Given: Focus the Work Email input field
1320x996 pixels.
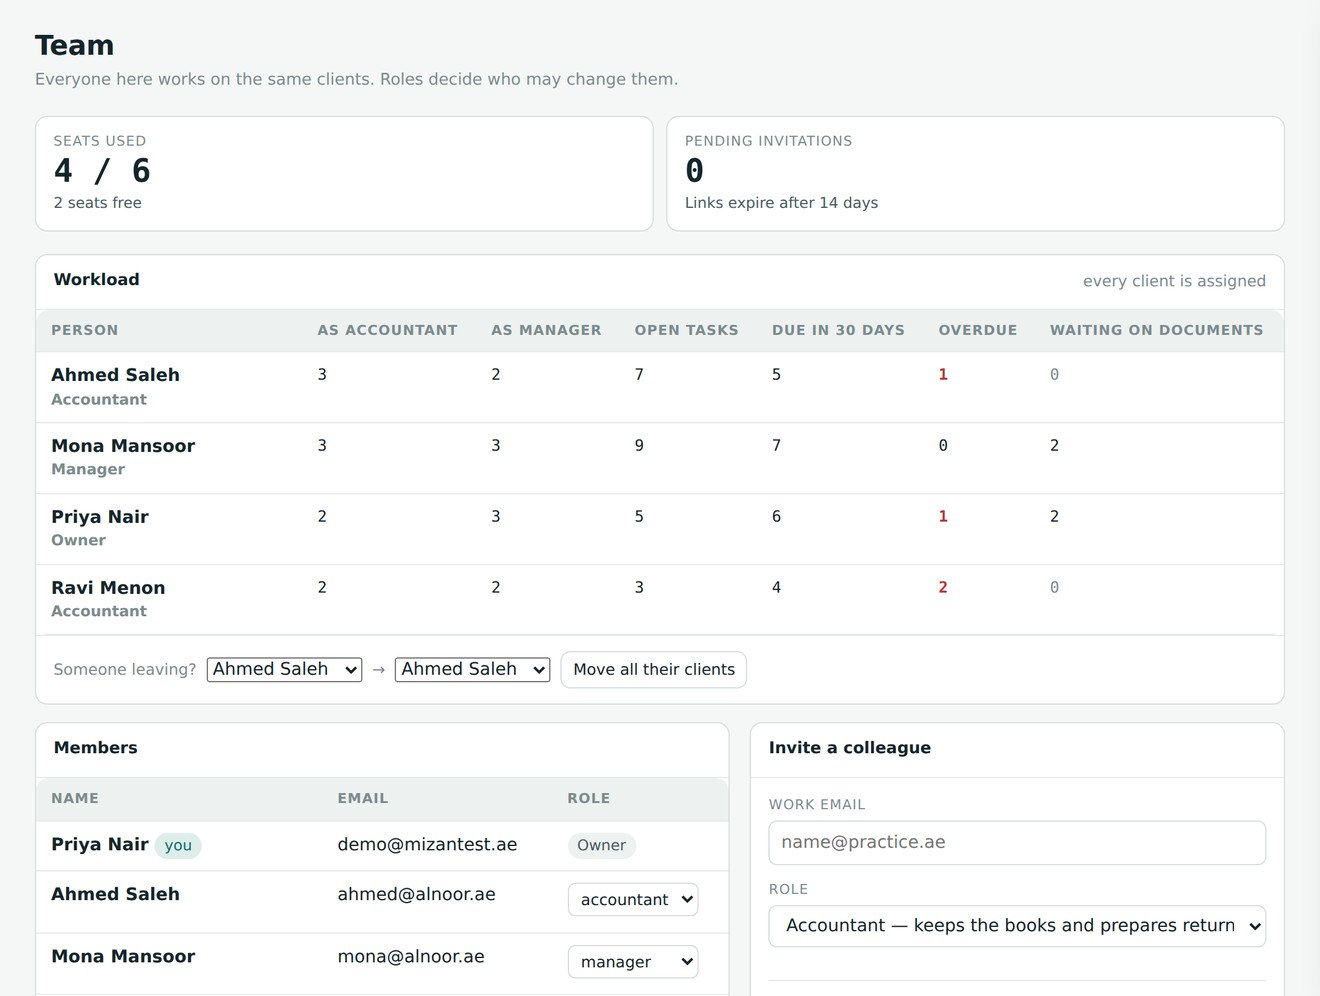Looking at the screenshot, I should 1017,842.
